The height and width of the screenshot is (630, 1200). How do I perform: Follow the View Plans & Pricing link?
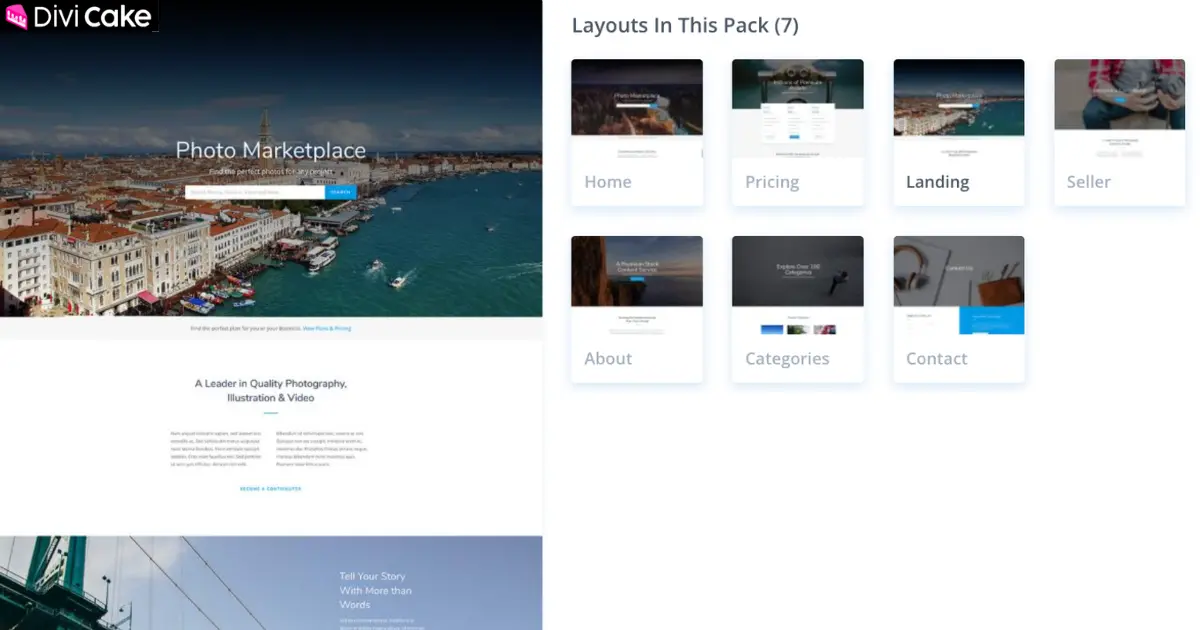point(327,328)
